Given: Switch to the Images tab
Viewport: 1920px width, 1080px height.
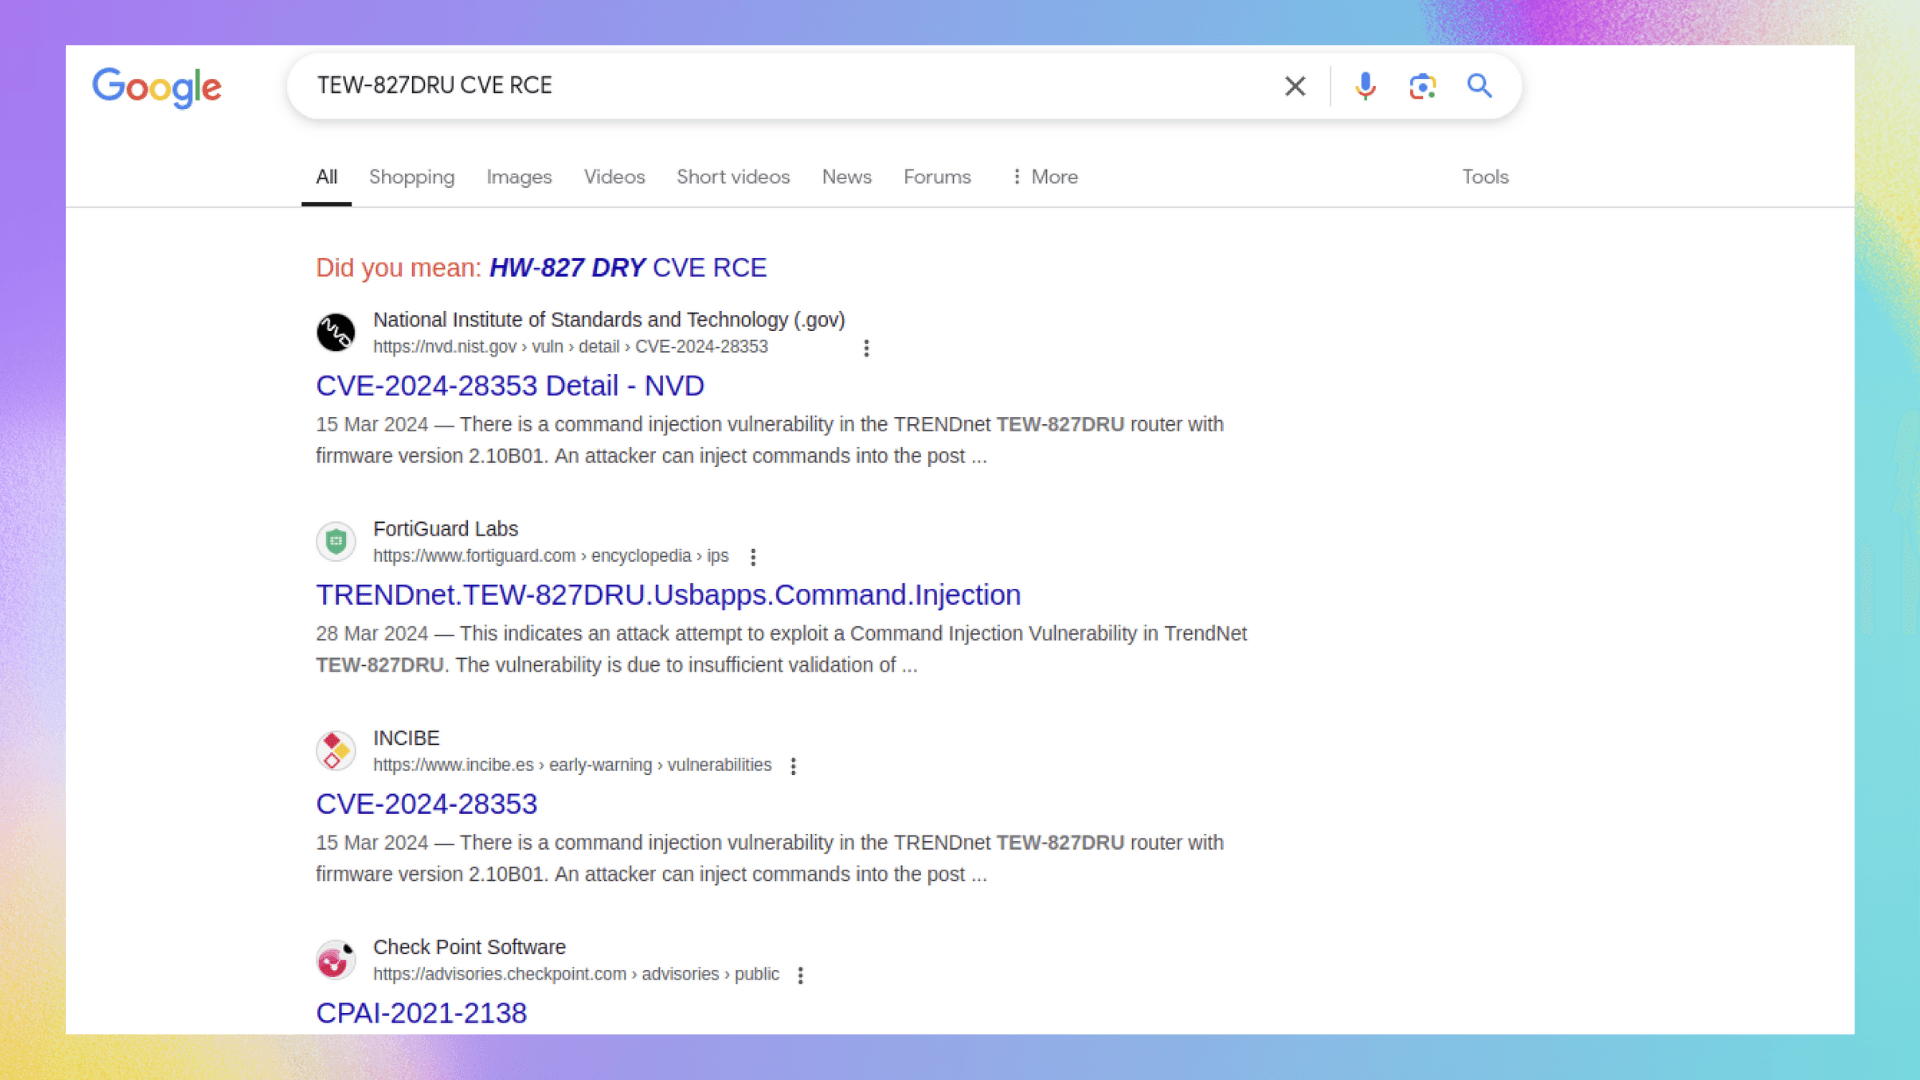Looking at the screenshot, I should pos(519,177).
